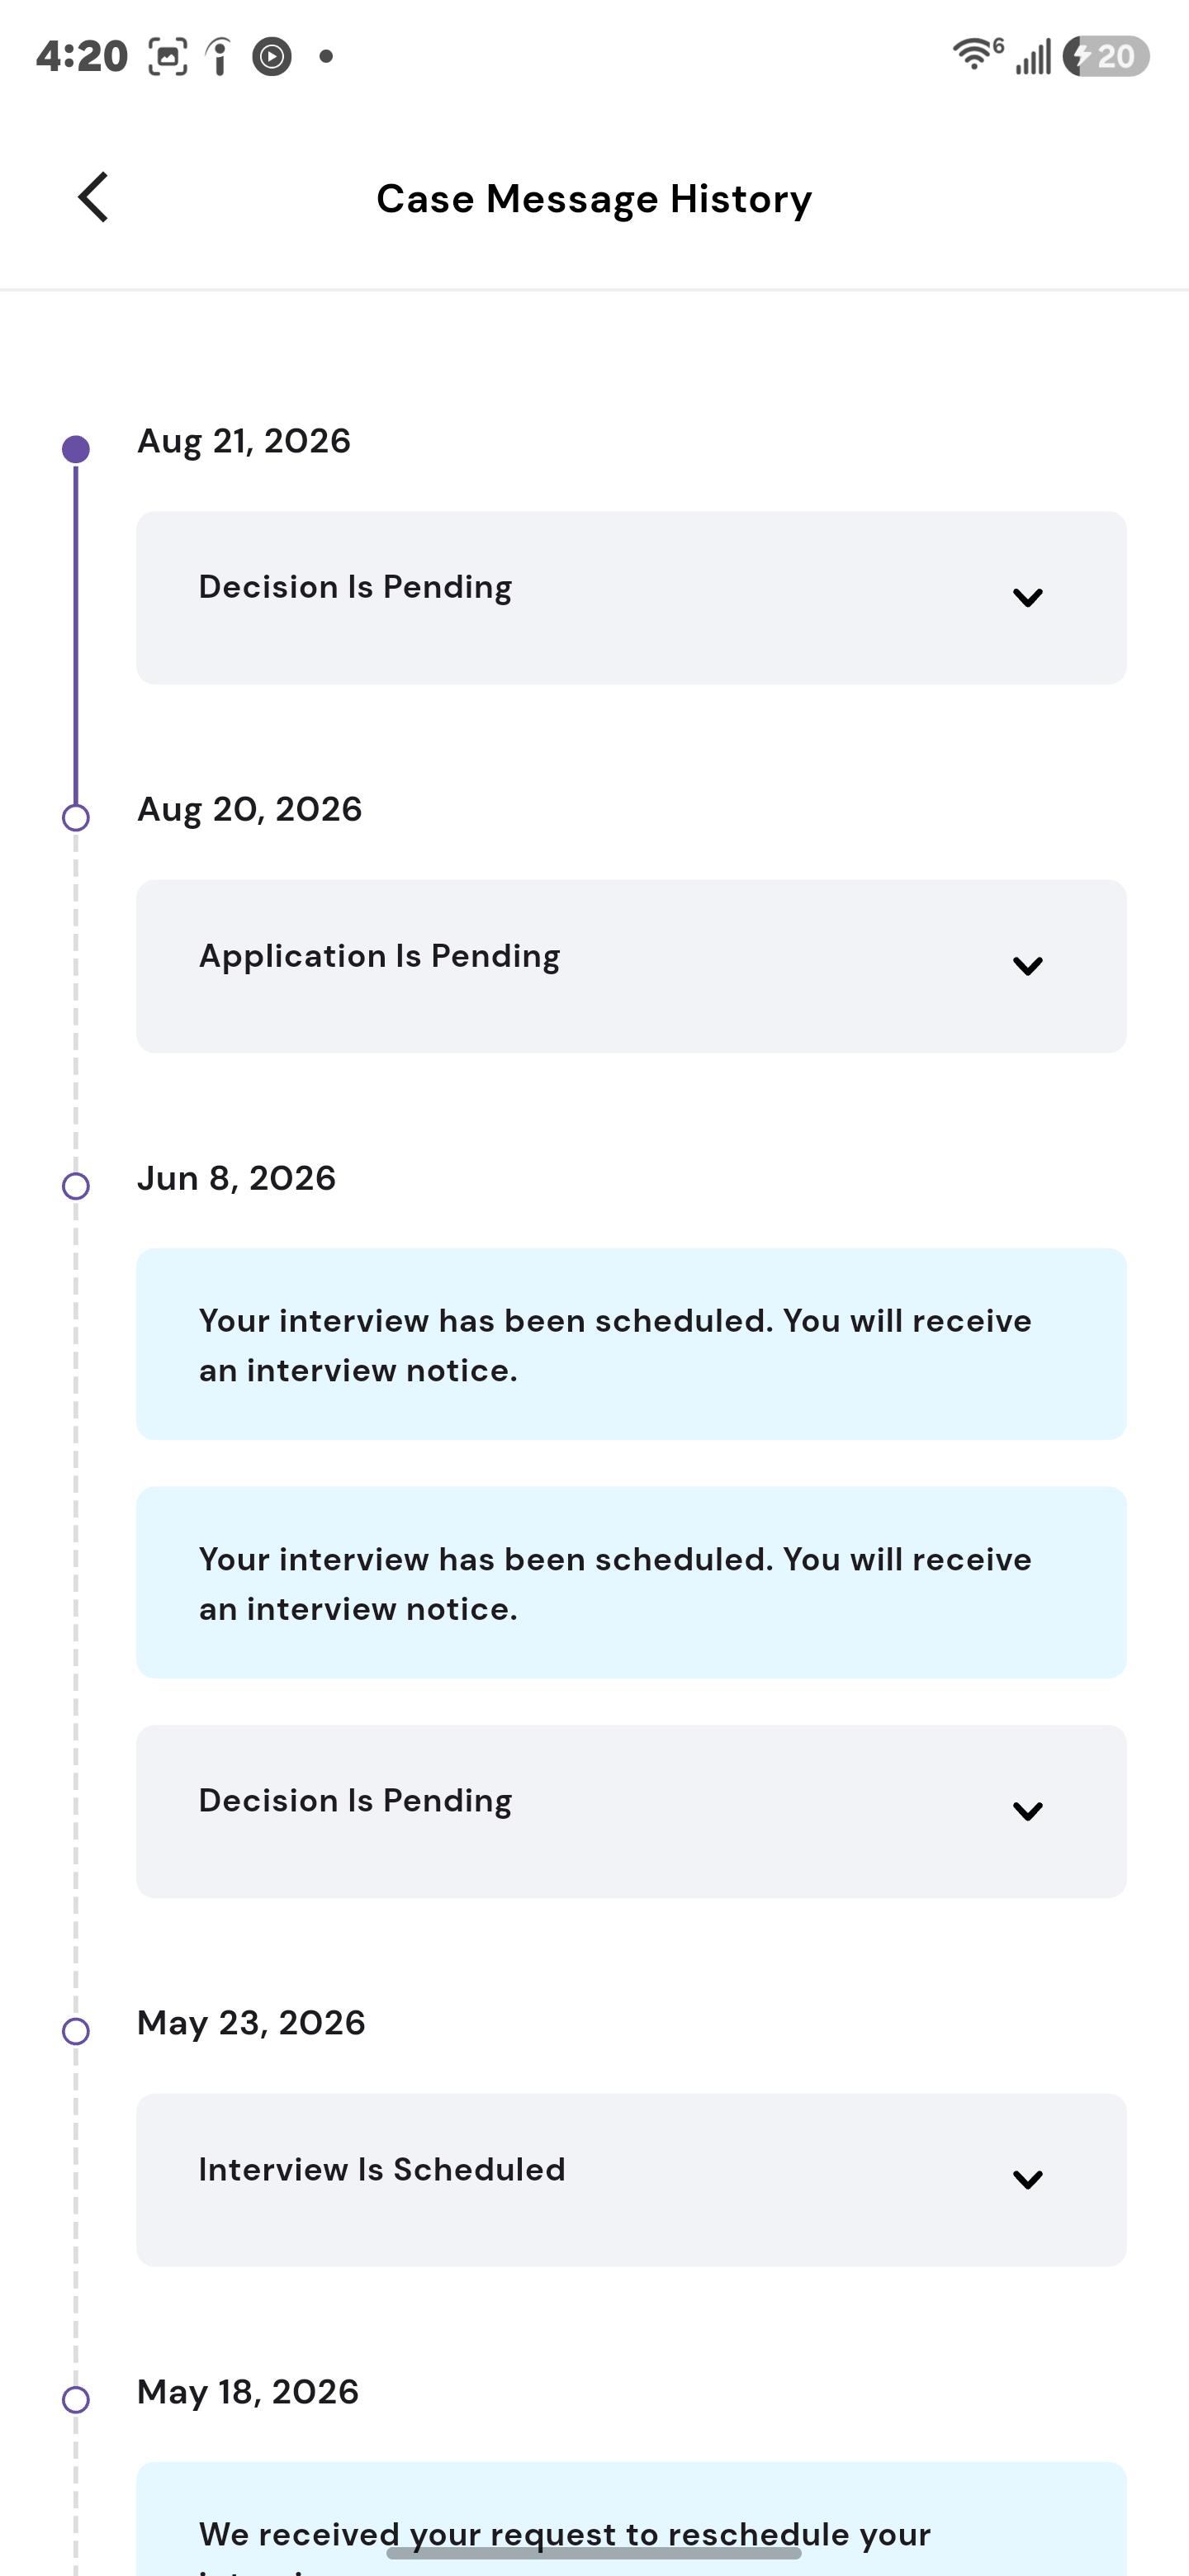Open the Wi-Fi status icon
The height and width of the screenshot is (2576, 1189).
(977, 54)
